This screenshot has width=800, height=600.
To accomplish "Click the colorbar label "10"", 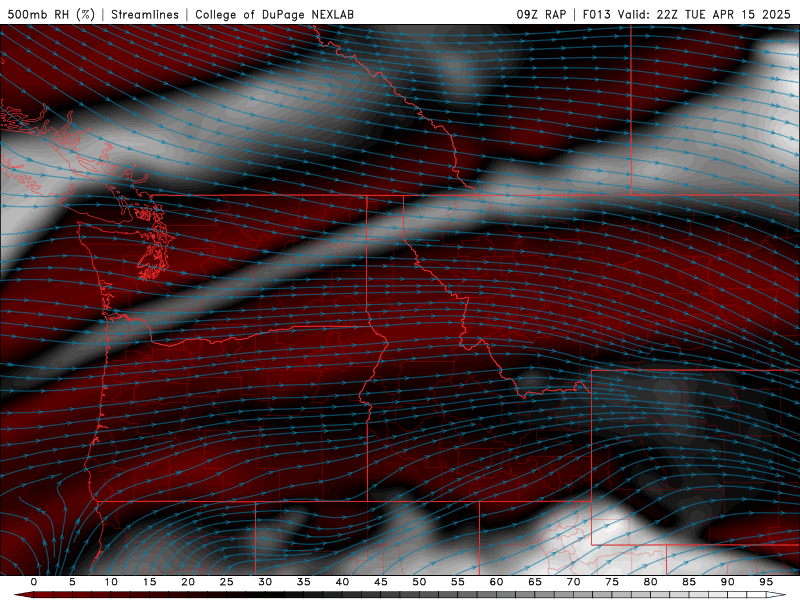I will pos(111,582).
